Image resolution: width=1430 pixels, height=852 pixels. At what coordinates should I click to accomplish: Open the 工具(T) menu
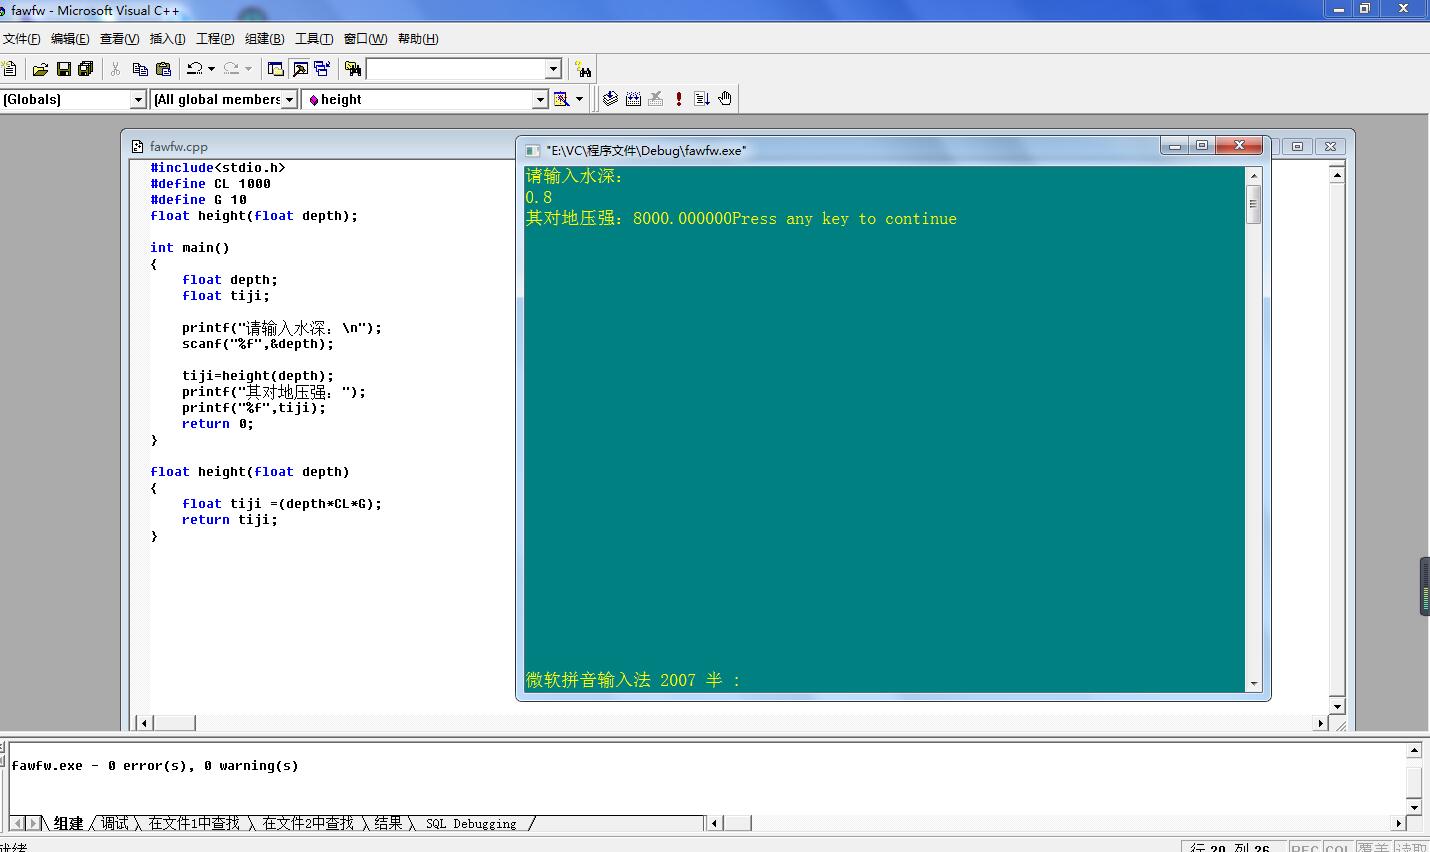tap(313, 39)
